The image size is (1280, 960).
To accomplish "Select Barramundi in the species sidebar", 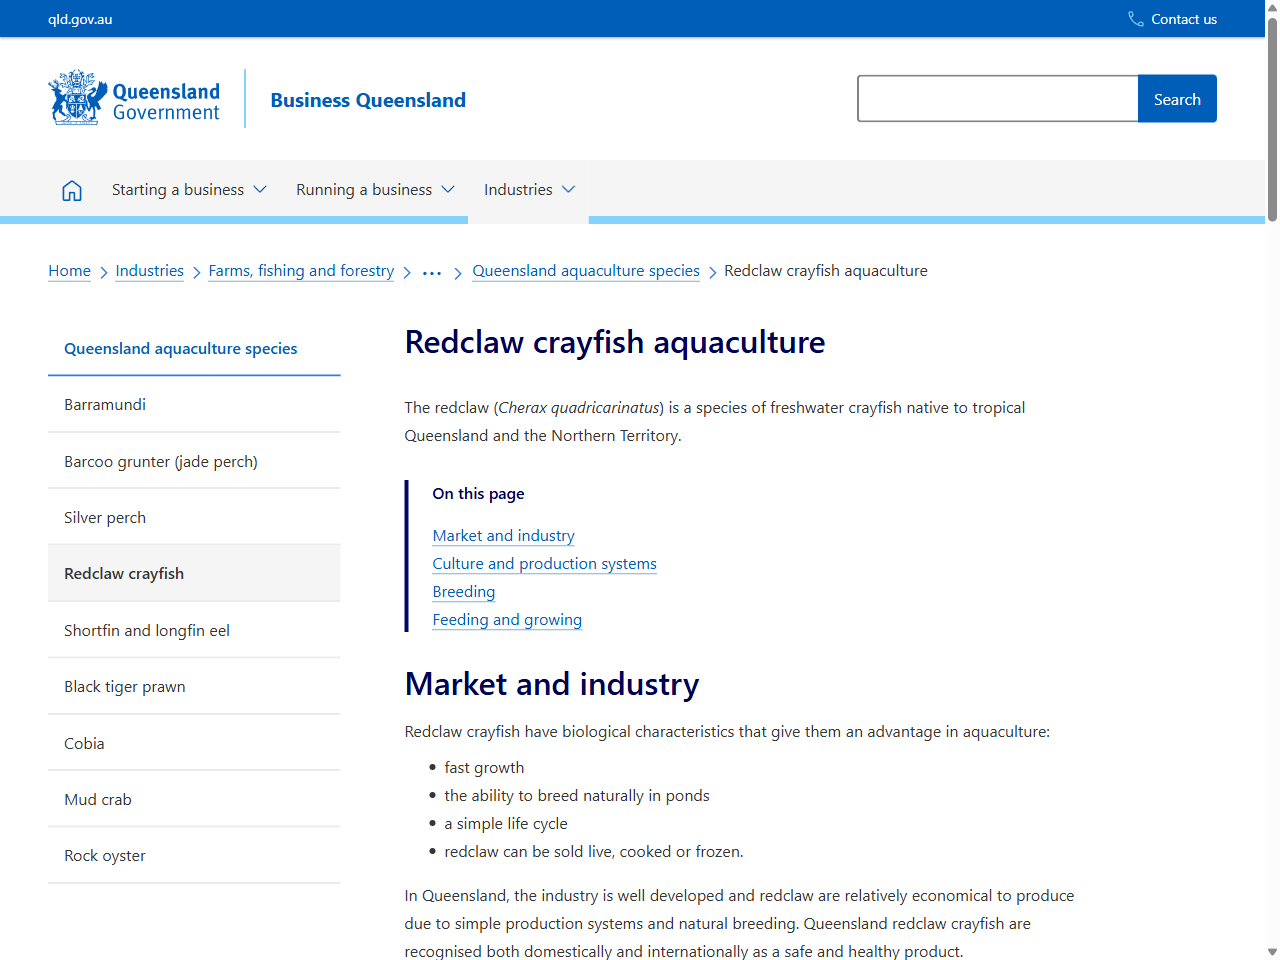I will pos(105,404).
